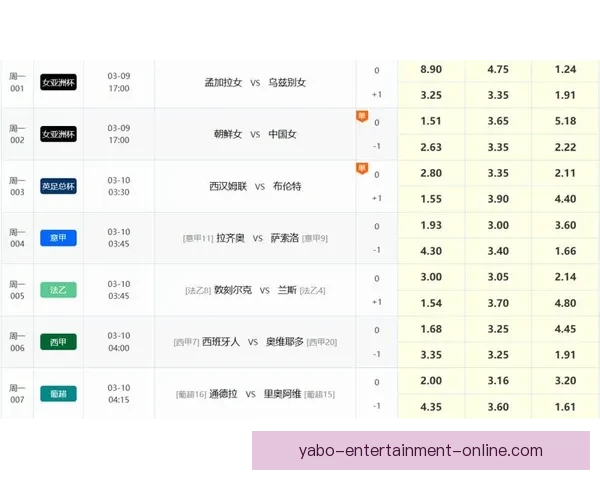Pick handicap odds 1.61 in match 007
The image size is (600, 480).
[x=565, y=407]
